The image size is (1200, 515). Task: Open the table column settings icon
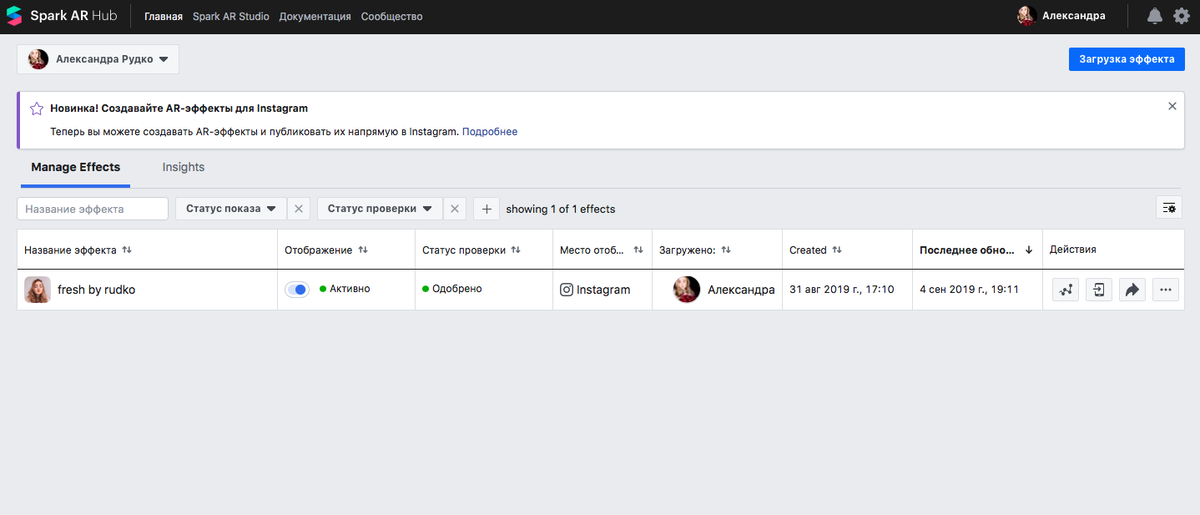pos(1168,207)
